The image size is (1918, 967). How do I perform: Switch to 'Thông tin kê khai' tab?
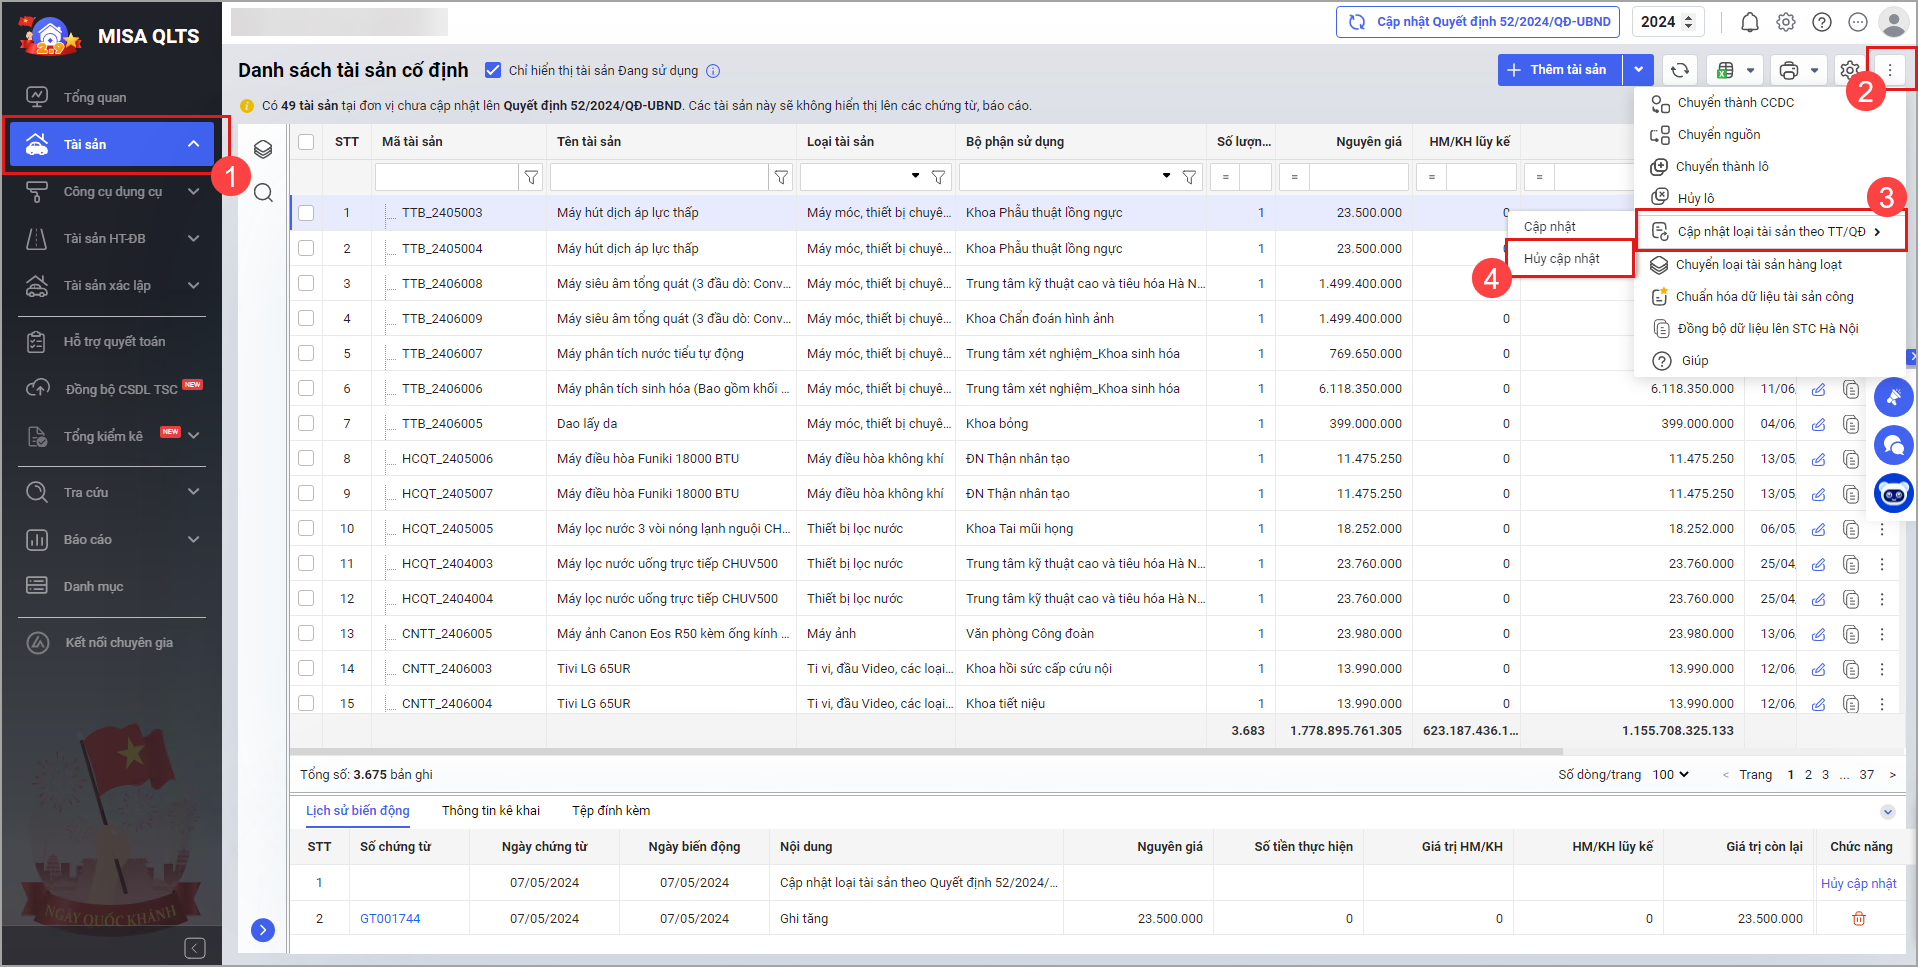[x=490, y=810]
